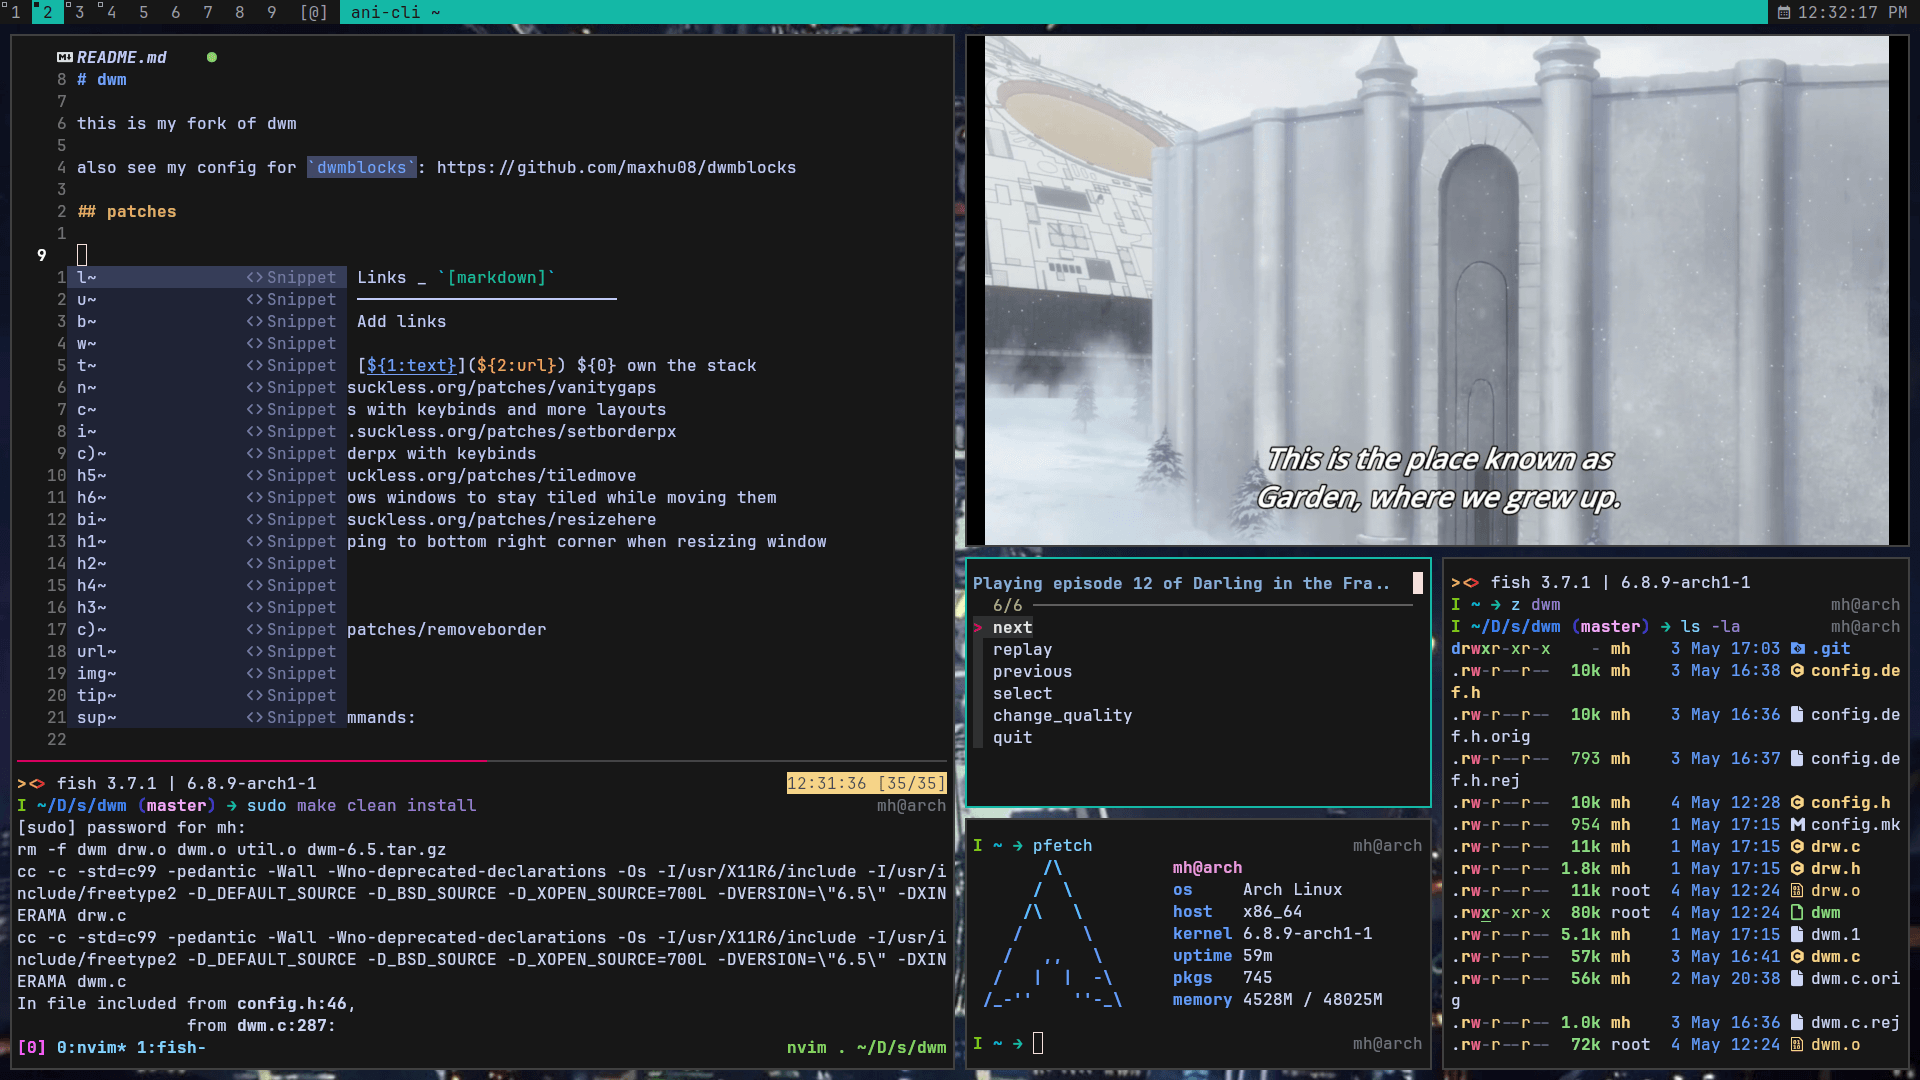Click the snippet icon on the 'n~' row

coord(255,387)
